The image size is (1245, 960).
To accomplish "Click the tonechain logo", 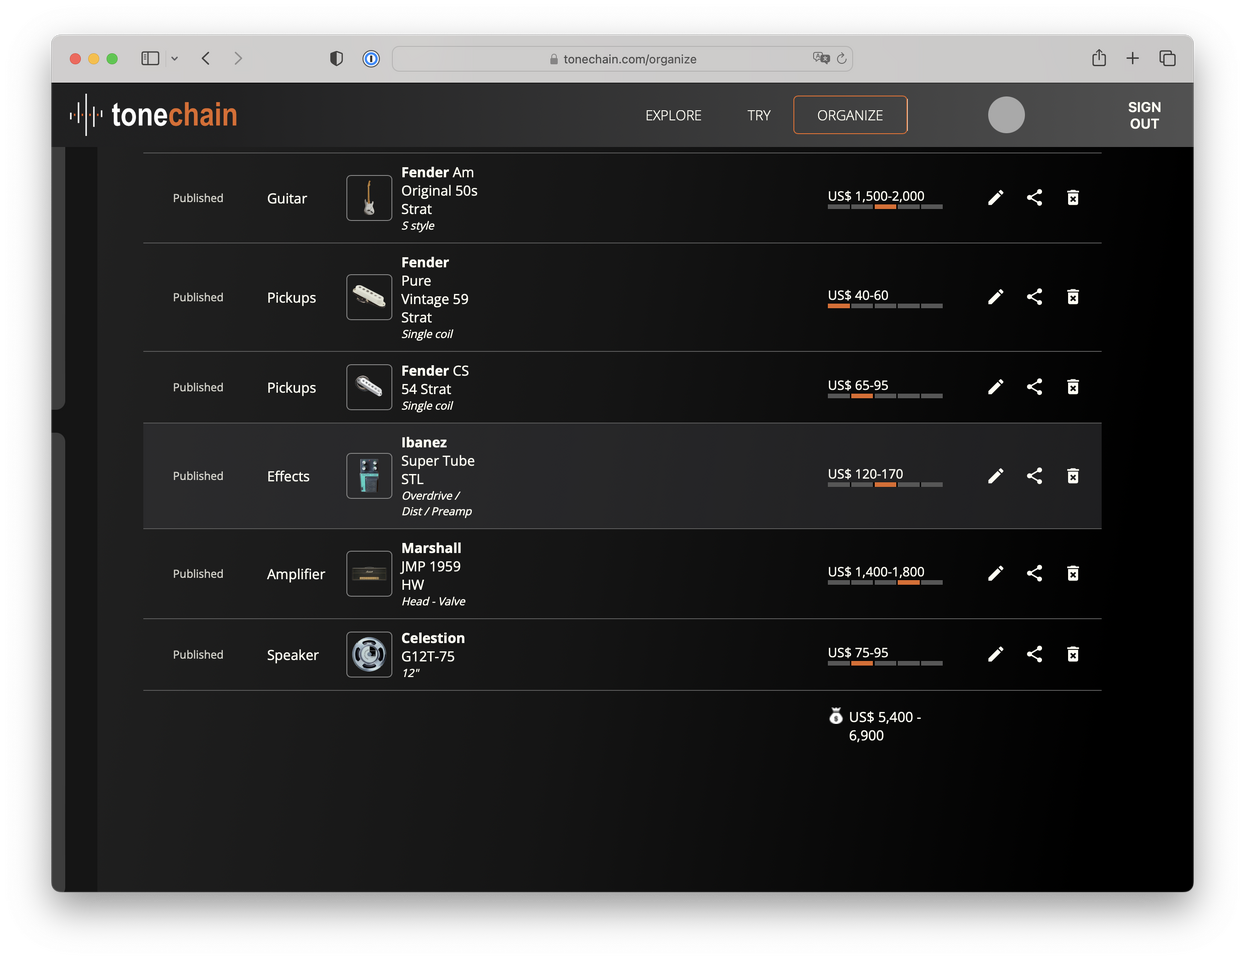I will [x=153, y=115].
